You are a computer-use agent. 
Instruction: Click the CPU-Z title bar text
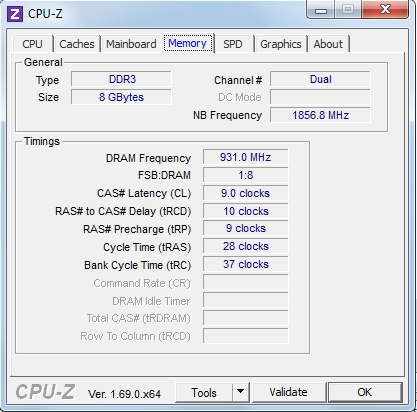point(45,14)
